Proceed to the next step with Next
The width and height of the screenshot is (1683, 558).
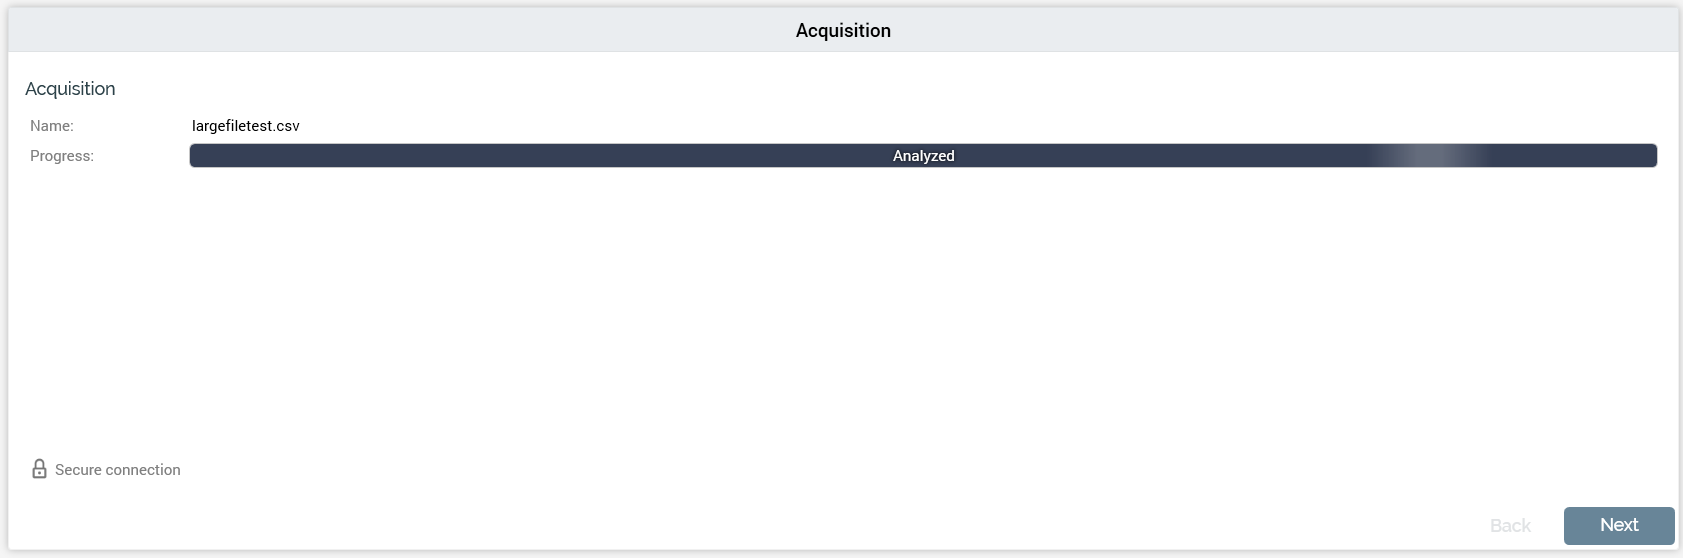click(x=1618, y=525)
